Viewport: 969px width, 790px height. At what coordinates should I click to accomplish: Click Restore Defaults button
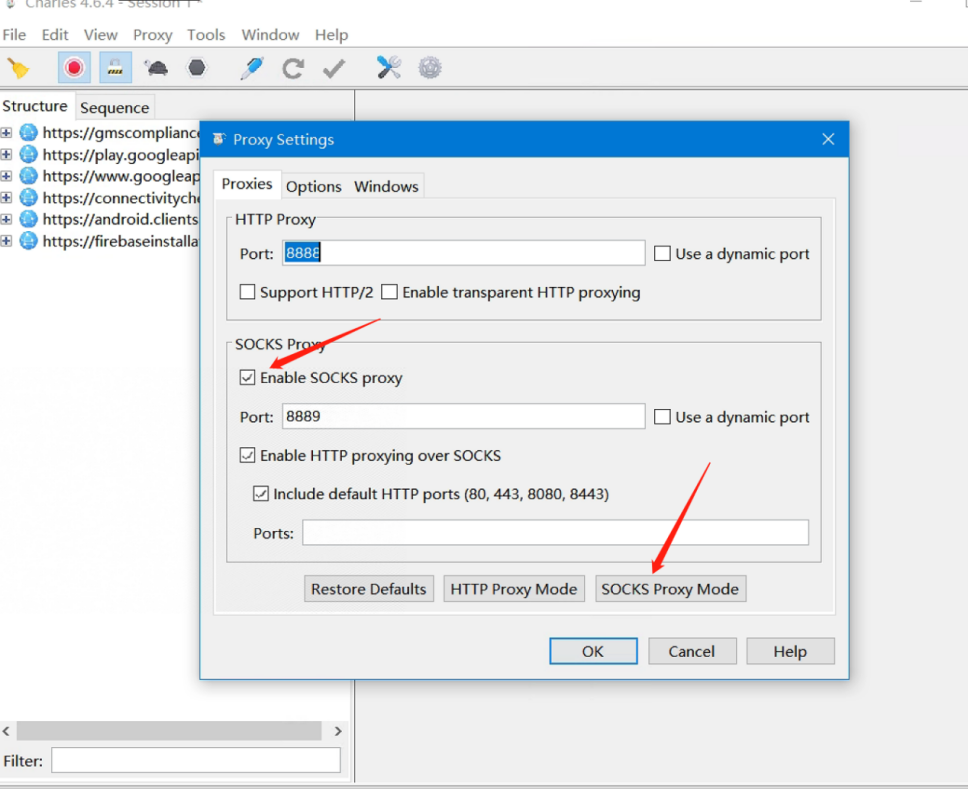369,589
